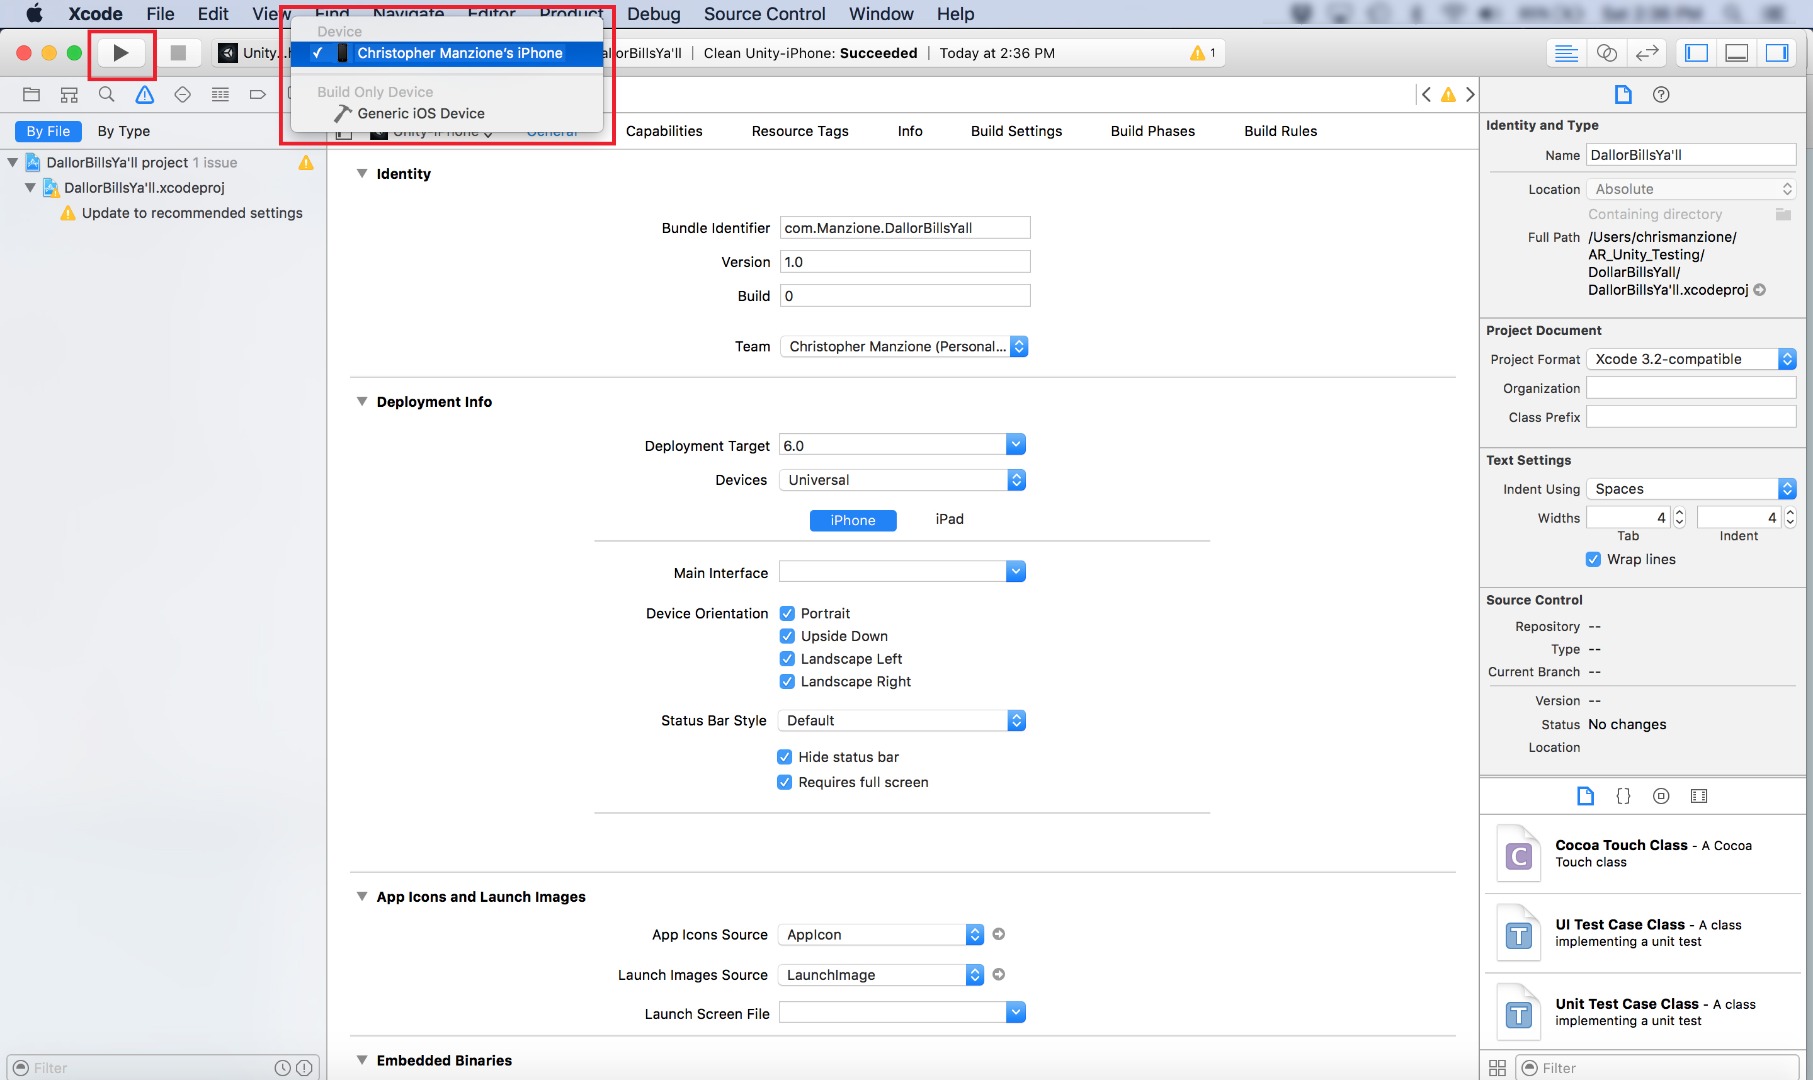Viewport: 1813px width, 1080px height.
Task: Toggle Wrap lines checkbox
Action: [x=1594, y=559]
